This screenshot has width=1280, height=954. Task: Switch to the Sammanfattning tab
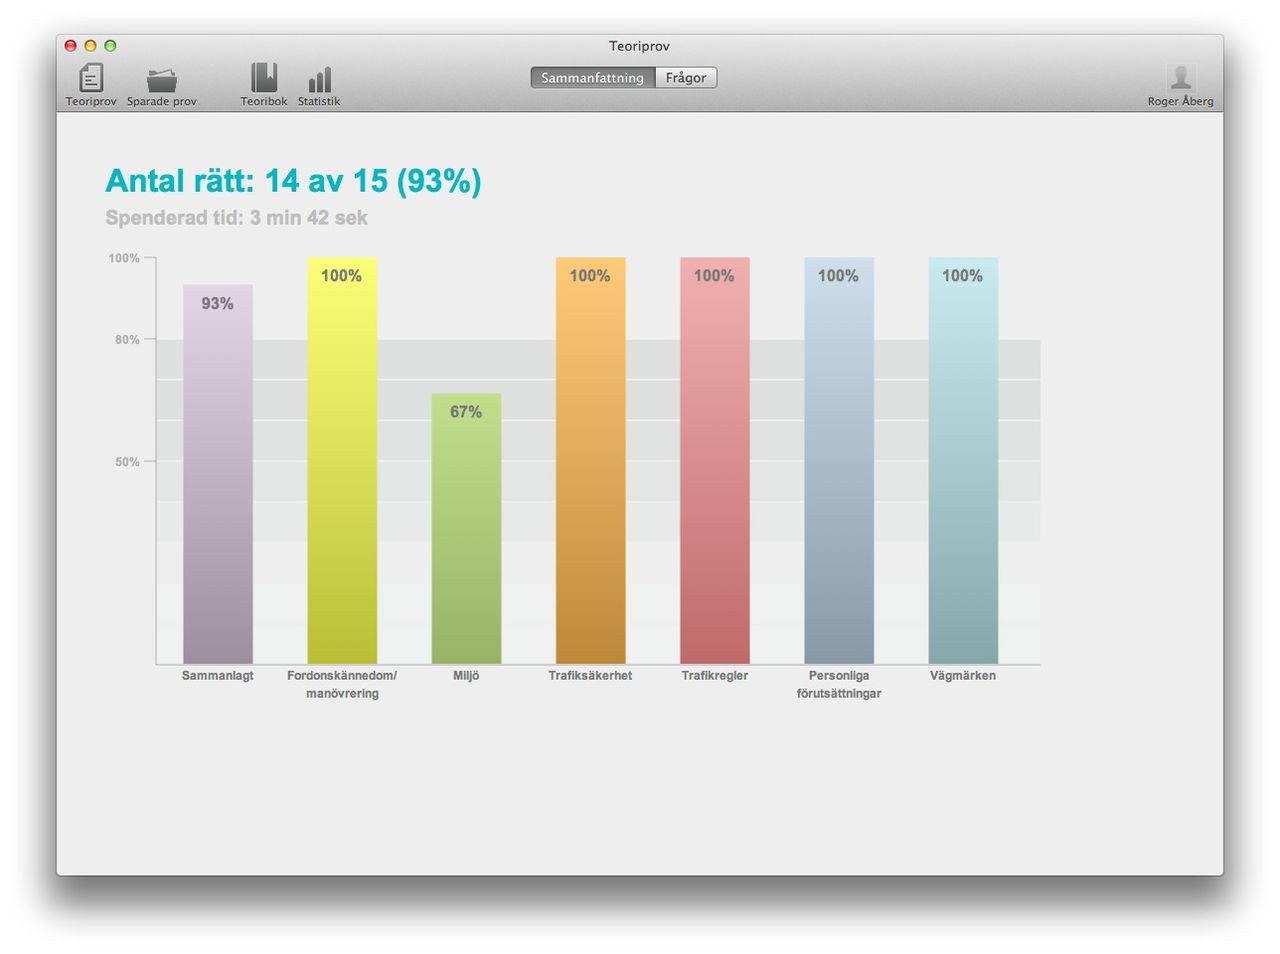pyautogui.click(x=592, y=78)
